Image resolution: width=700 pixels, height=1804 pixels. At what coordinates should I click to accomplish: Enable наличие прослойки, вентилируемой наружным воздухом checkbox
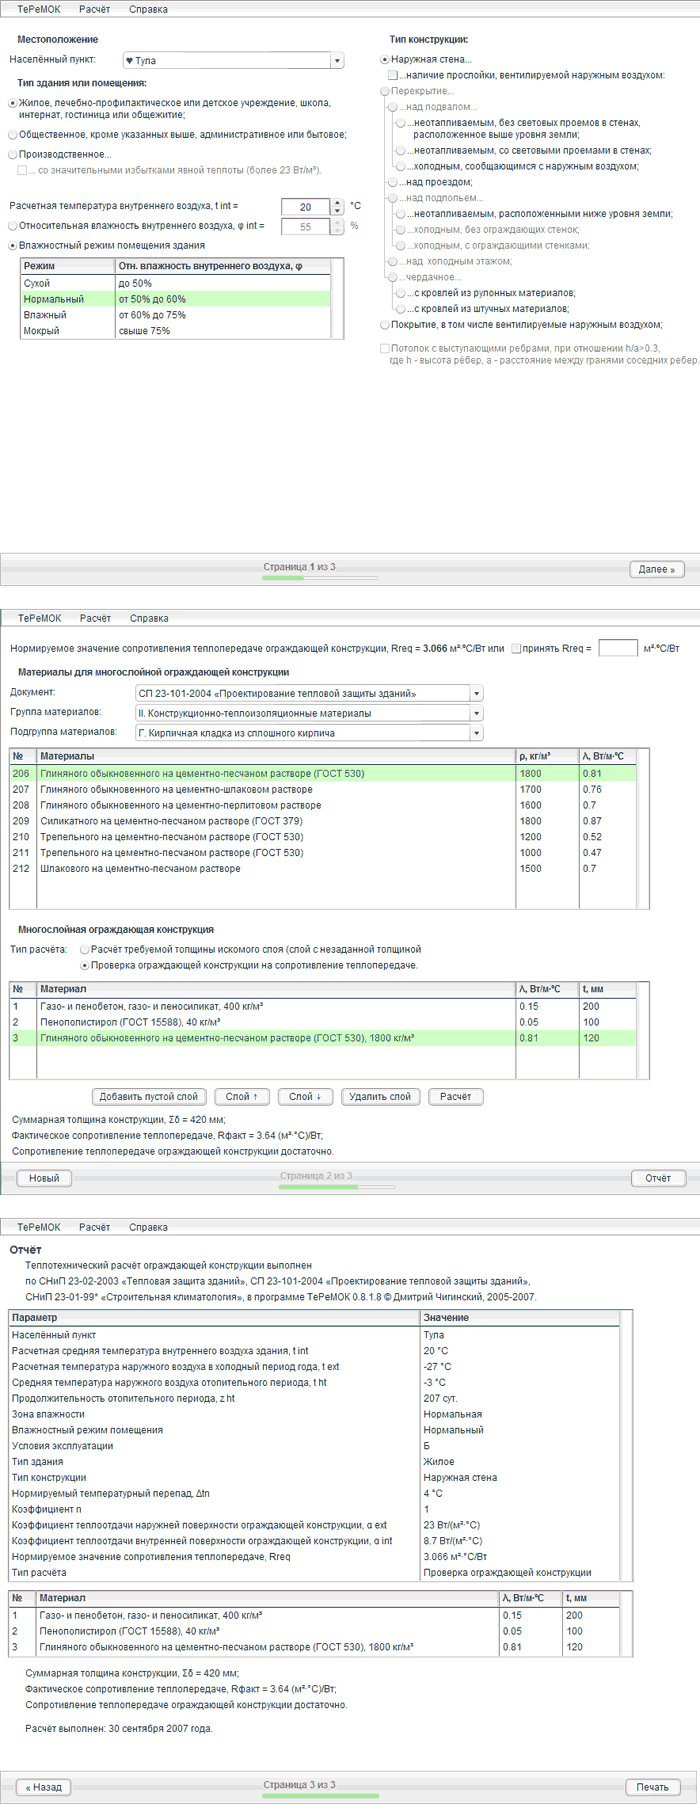(x=394, y=75)
